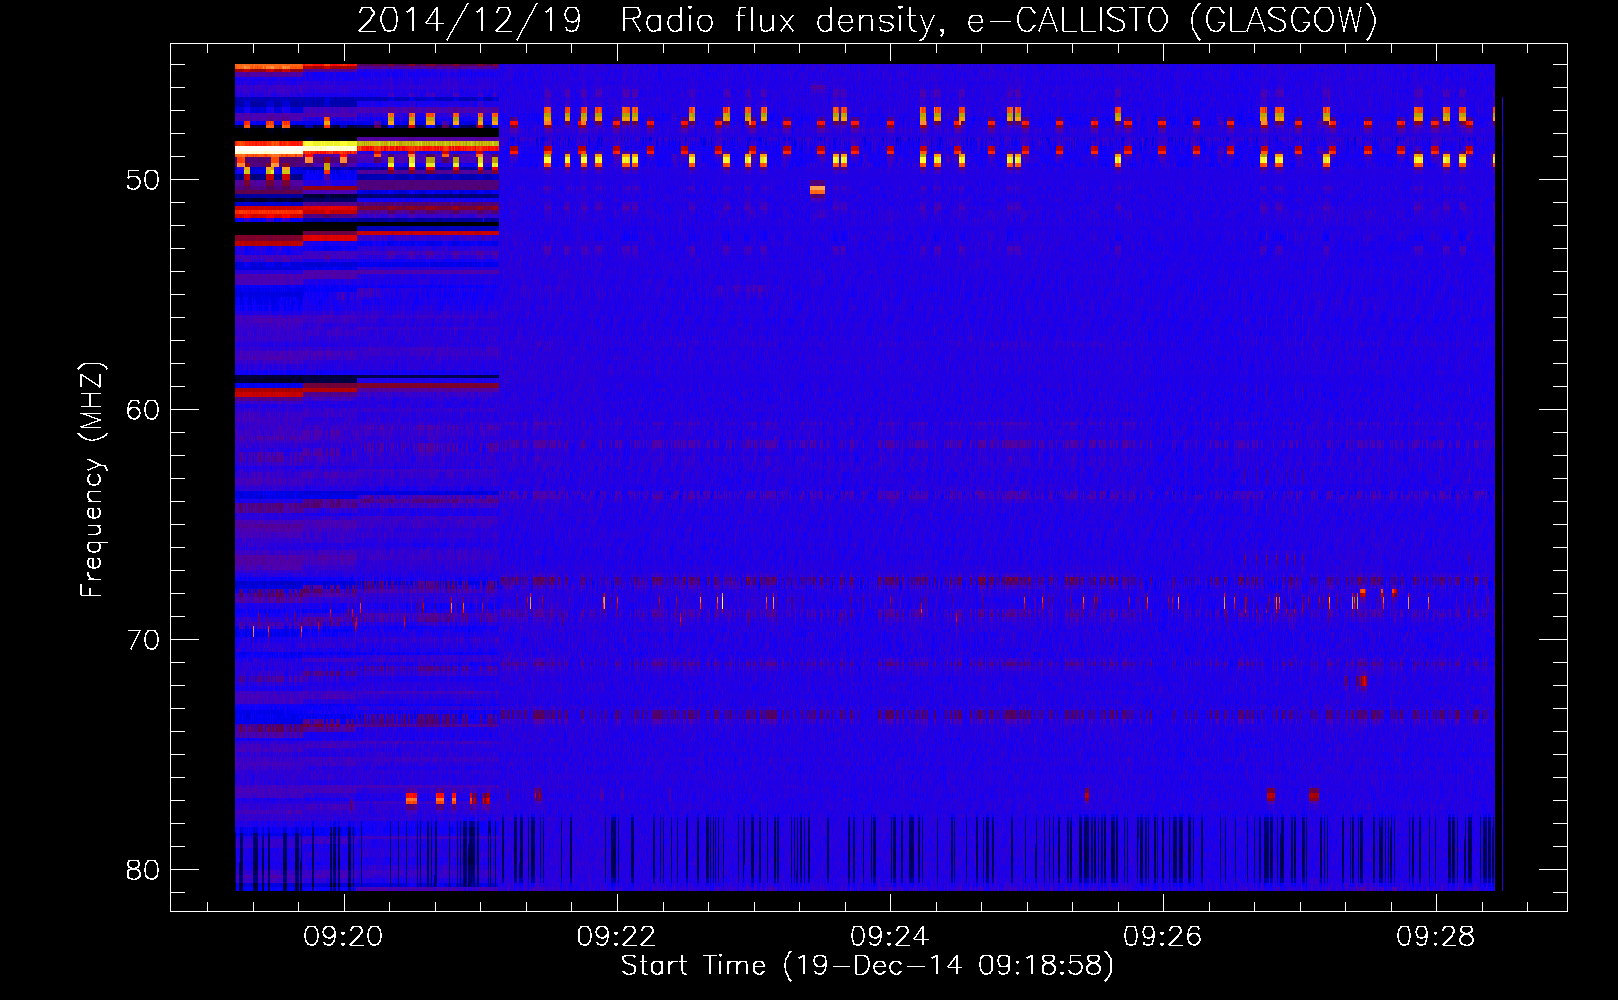
Task: Click the 09:26 time tick label
Action: (1163, 937)
